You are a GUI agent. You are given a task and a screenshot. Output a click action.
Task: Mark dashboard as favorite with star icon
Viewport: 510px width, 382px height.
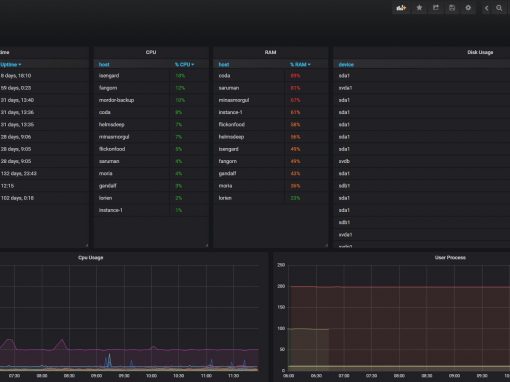tap(419, 8)
